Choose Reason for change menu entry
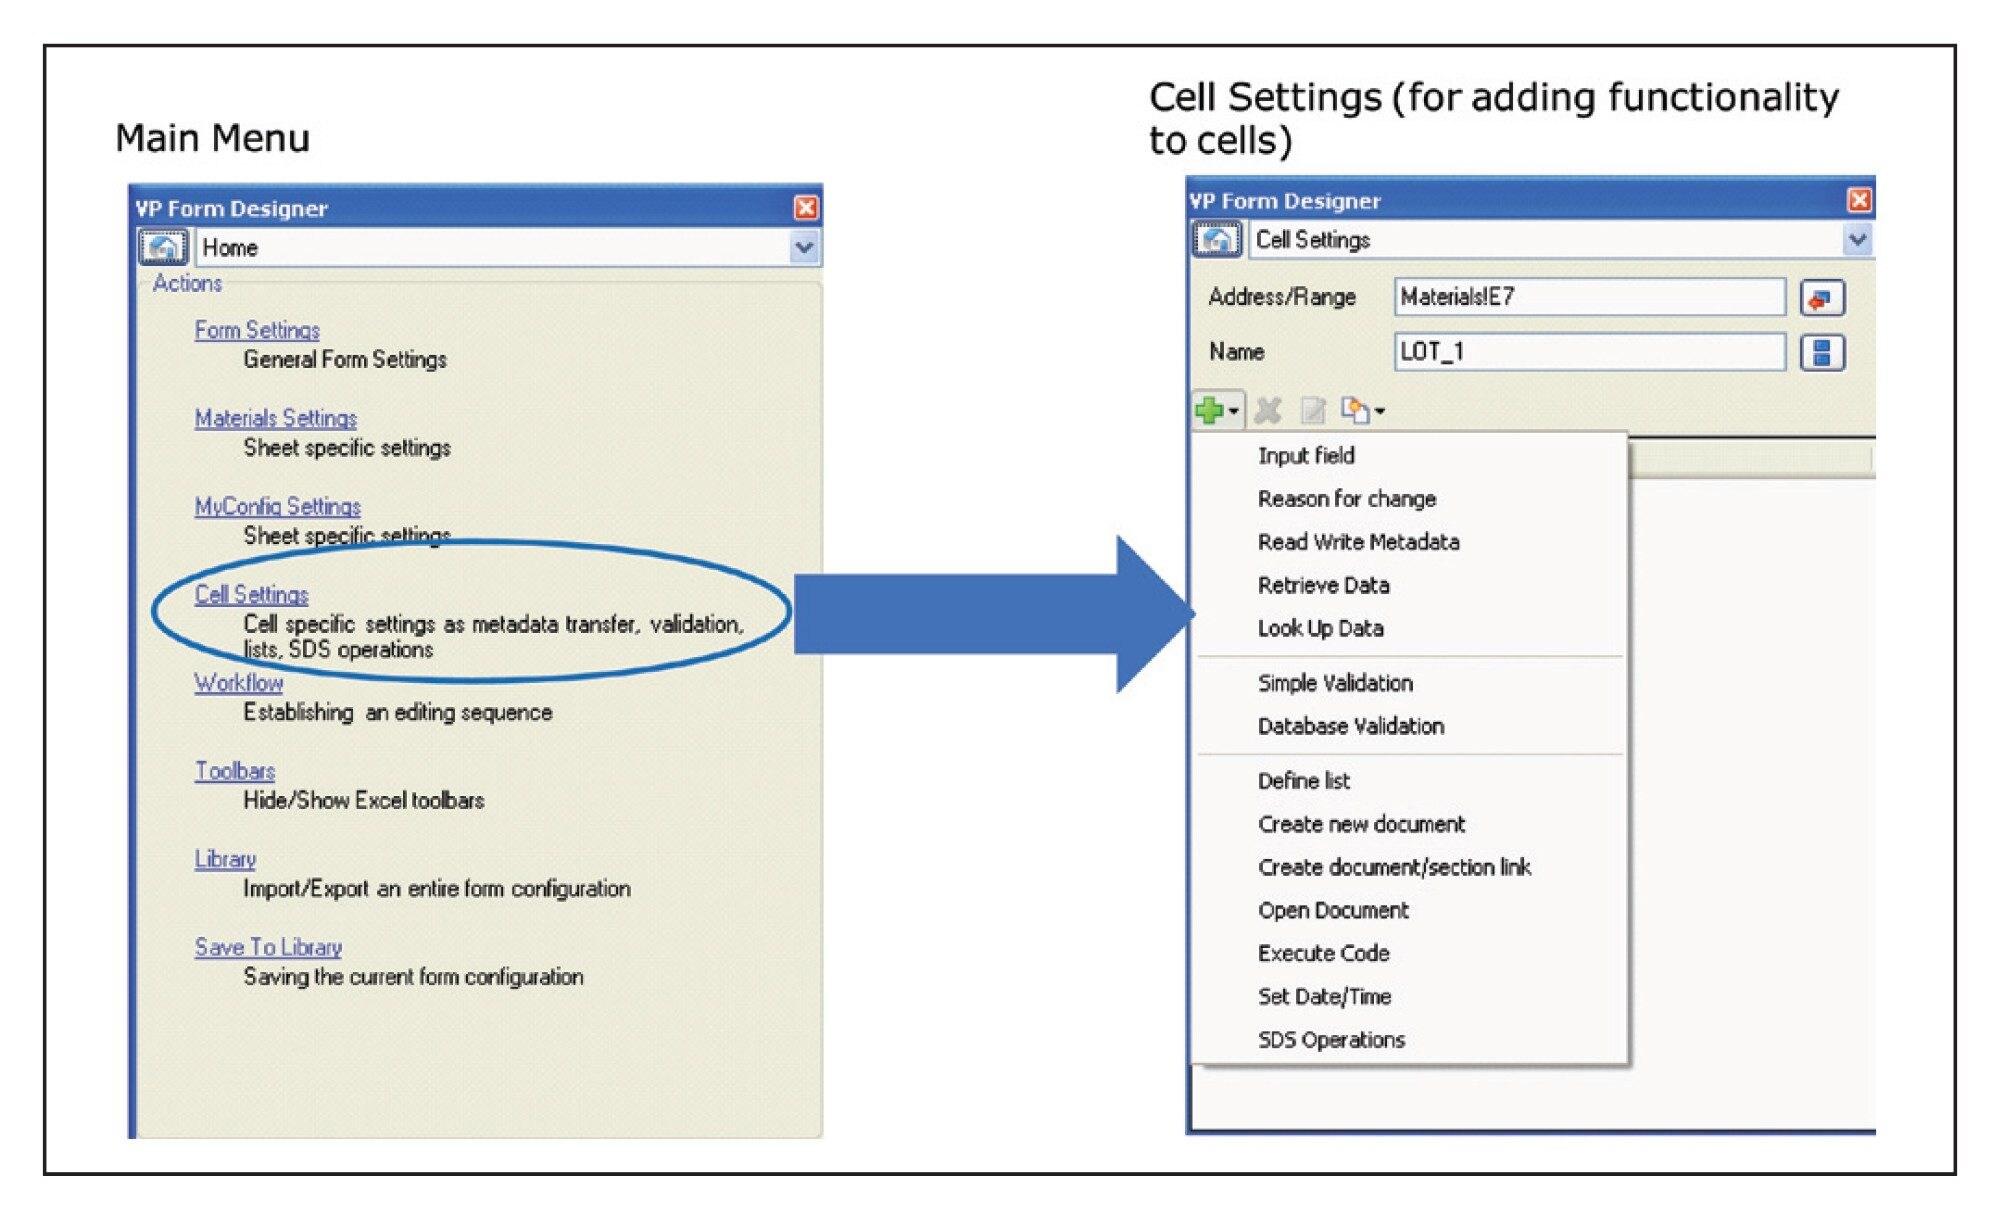This screenshot has height=1228, width=2000. (x=1347, y=499)
